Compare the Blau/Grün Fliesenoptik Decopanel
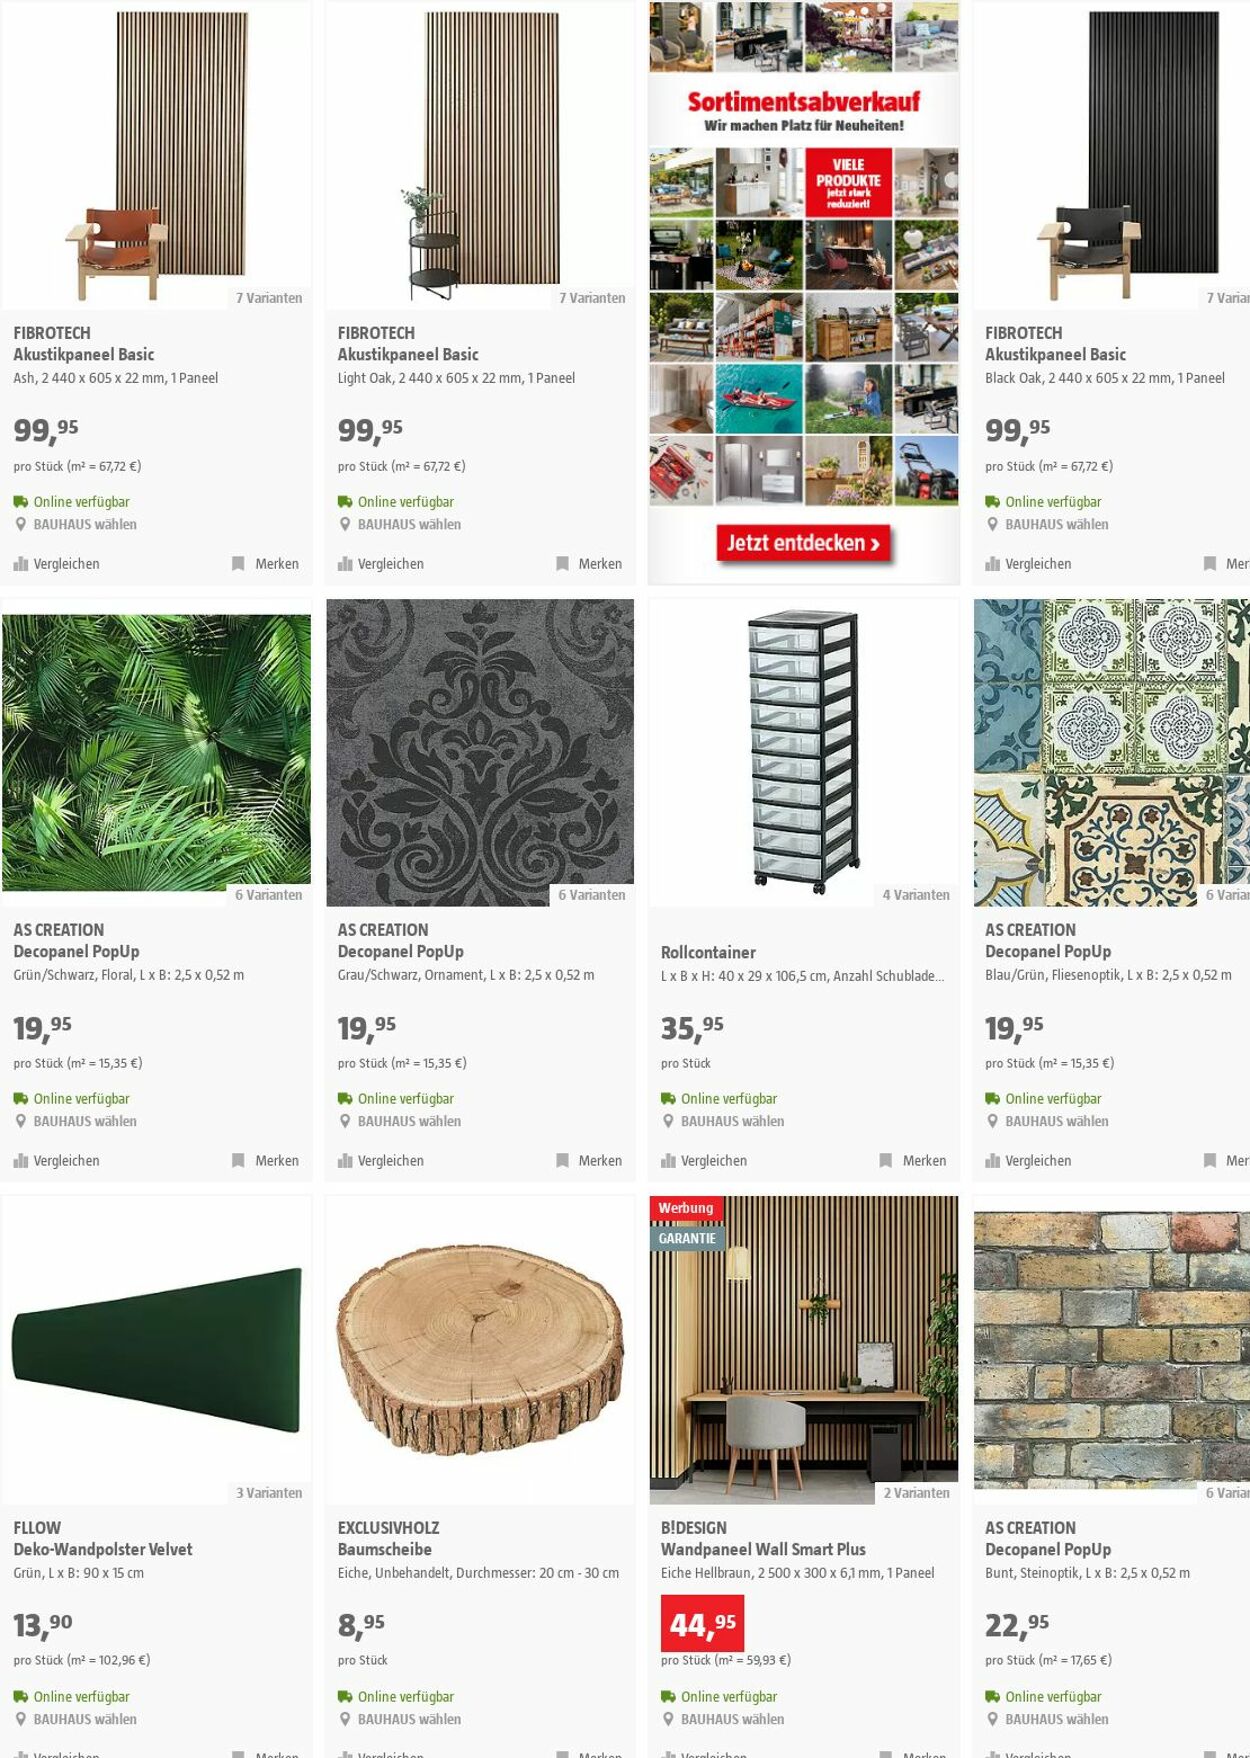This screenshot has height=1758, width=1250. 1028,1161
